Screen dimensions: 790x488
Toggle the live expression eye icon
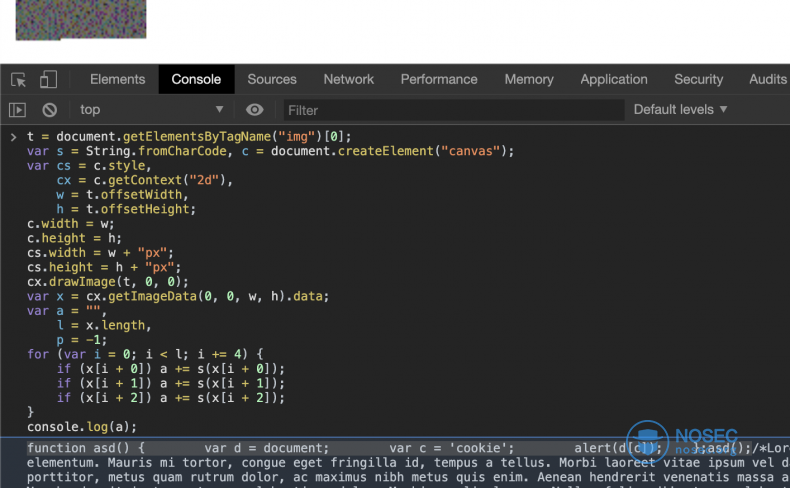point(254,109)
